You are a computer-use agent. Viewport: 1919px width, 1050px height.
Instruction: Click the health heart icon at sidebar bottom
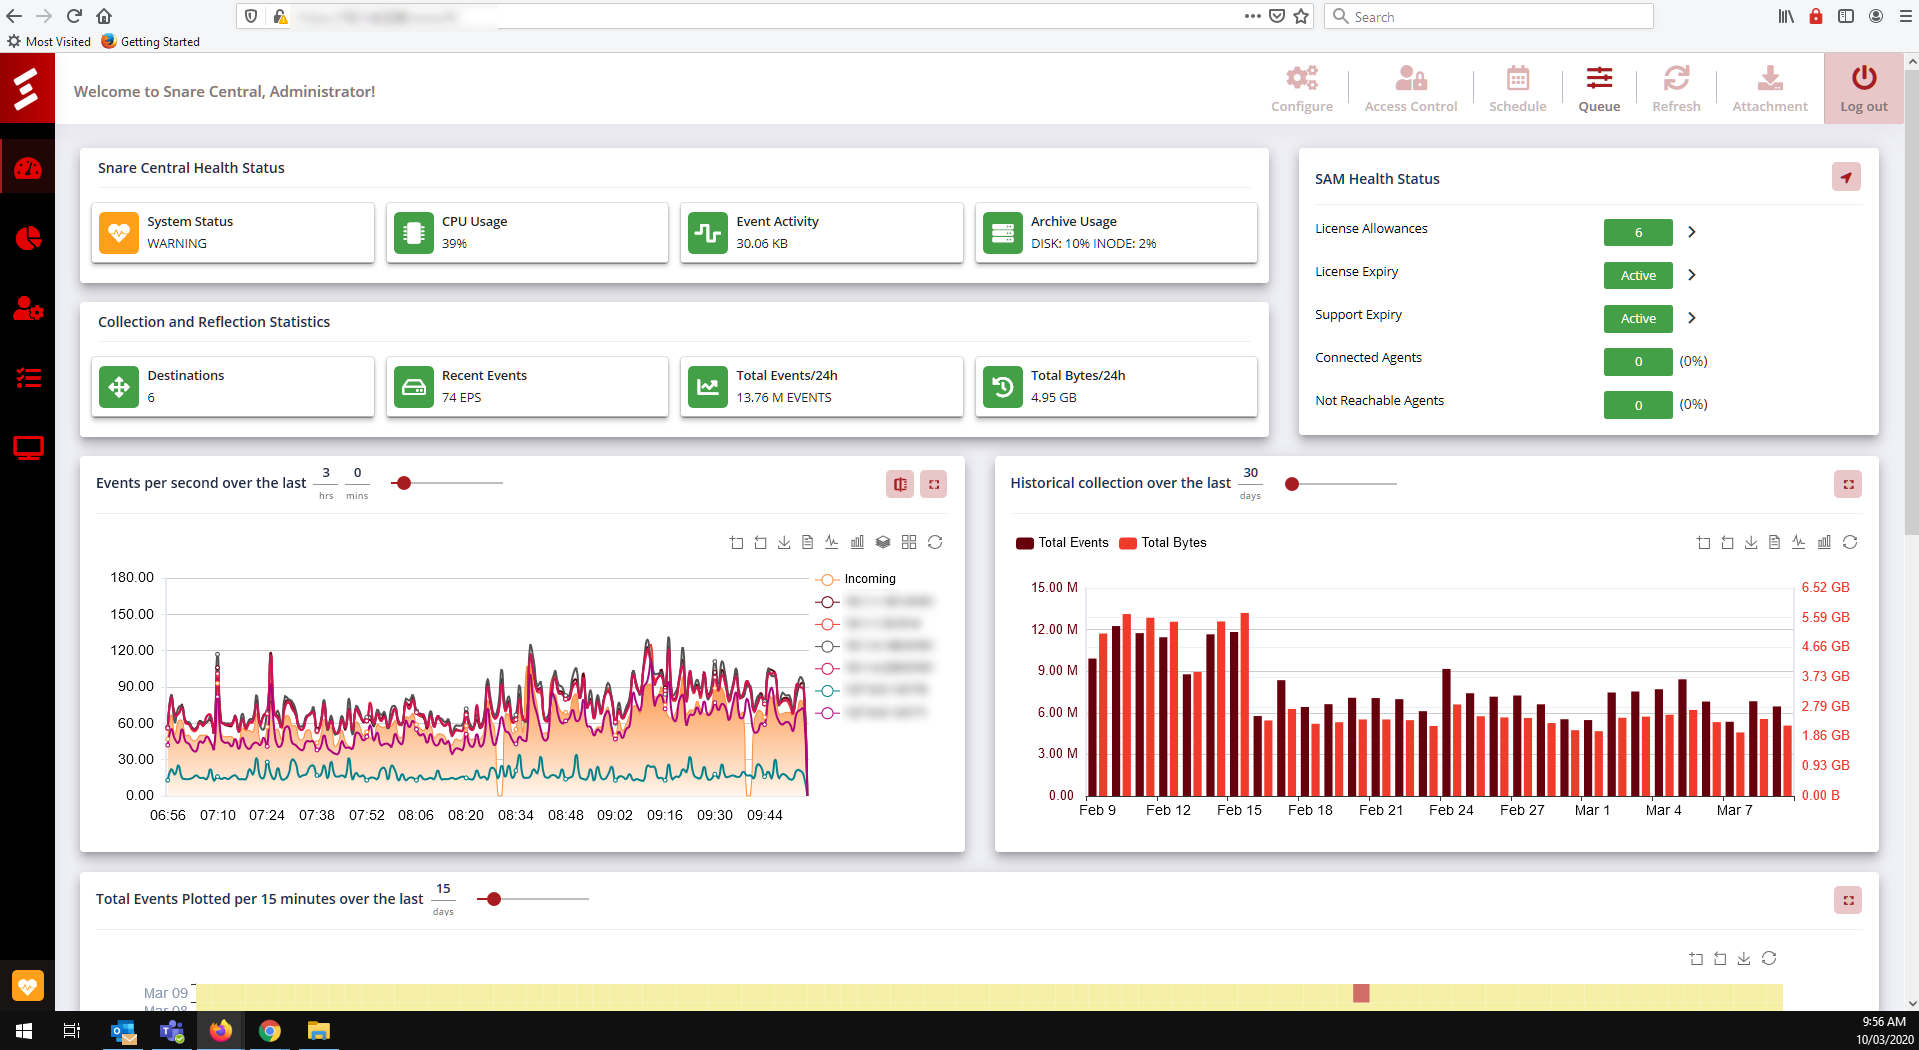tap(28, 986)
